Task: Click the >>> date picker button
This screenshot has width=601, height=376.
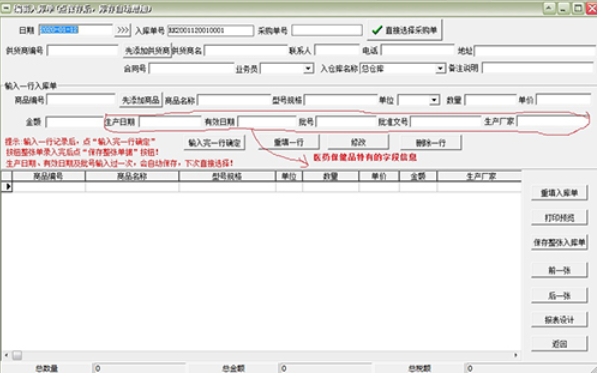Action: coord(123,30)
